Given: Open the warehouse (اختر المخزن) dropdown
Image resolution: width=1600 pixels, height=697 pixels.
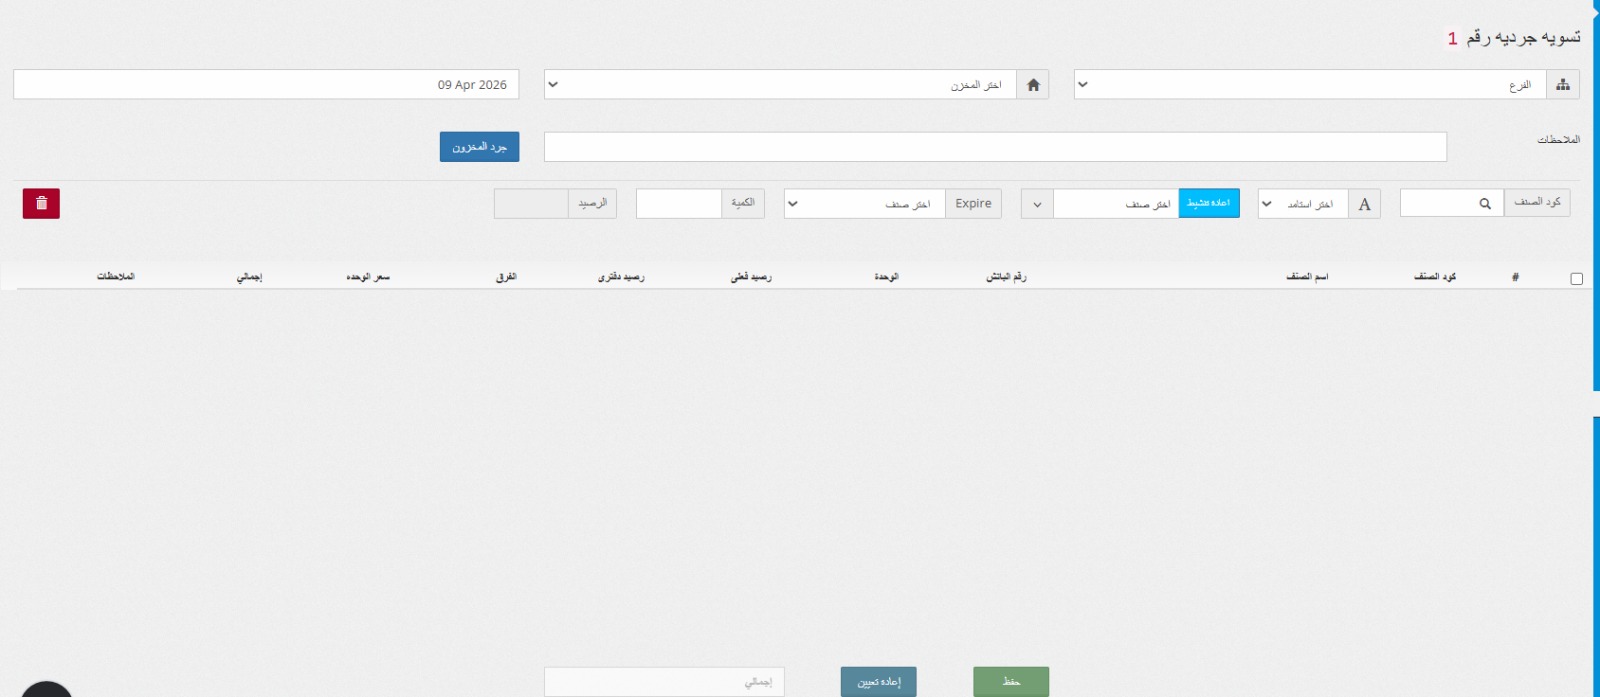Looking at the screenshot, I should 780,85.
